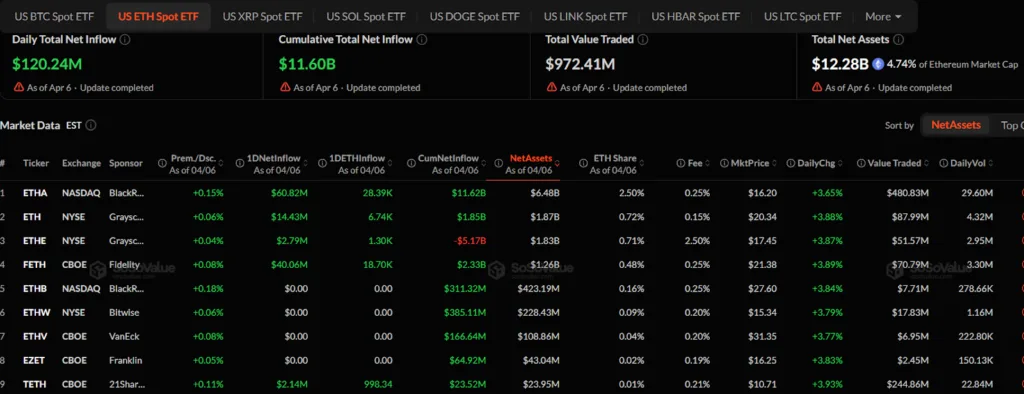This screenshot has height=394, width=1024.
Task: Click the warning triangle under Total Value Traded
Action: (x=552, y=87)
